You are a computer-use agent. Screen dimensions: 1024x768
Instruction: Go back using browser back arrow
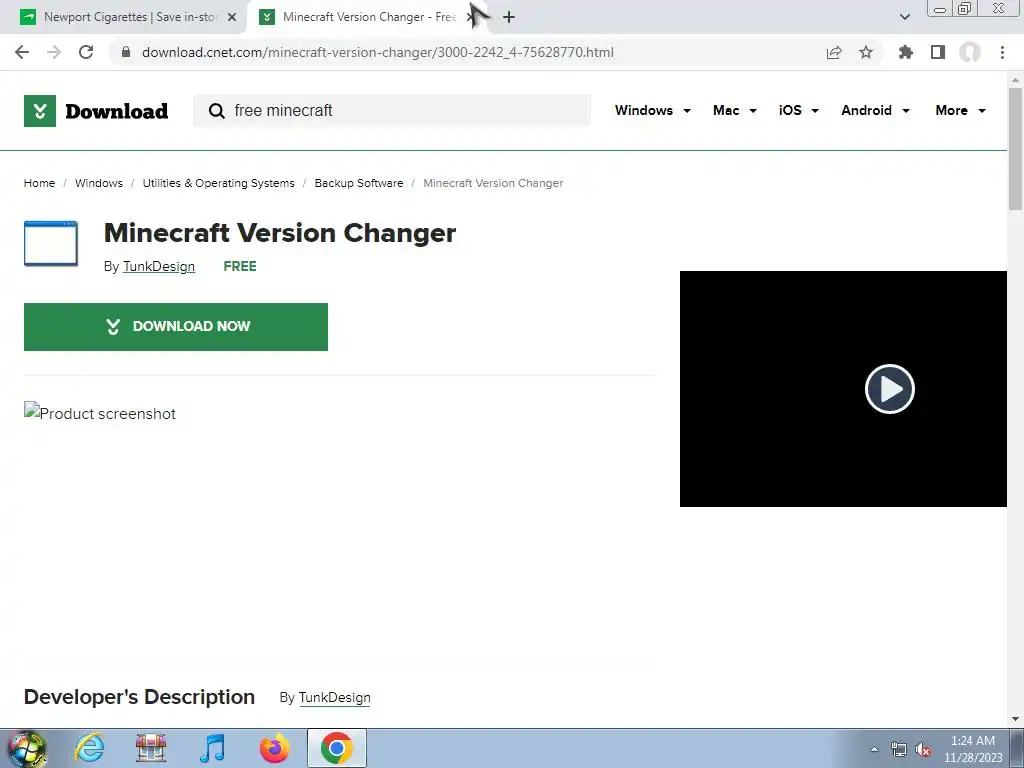22,52
